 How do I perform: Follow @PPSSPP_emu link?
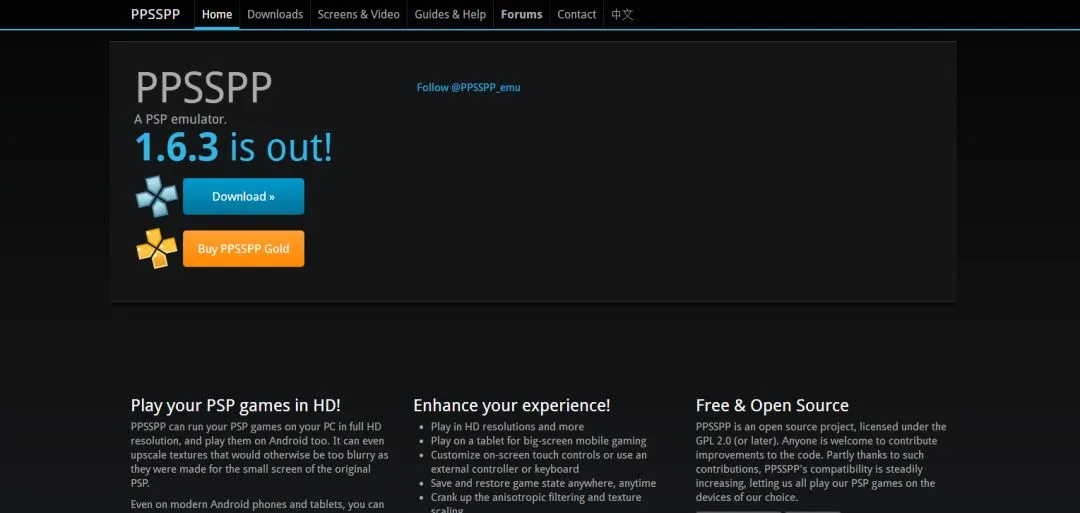pyautogui.click(x=468, y=87)
